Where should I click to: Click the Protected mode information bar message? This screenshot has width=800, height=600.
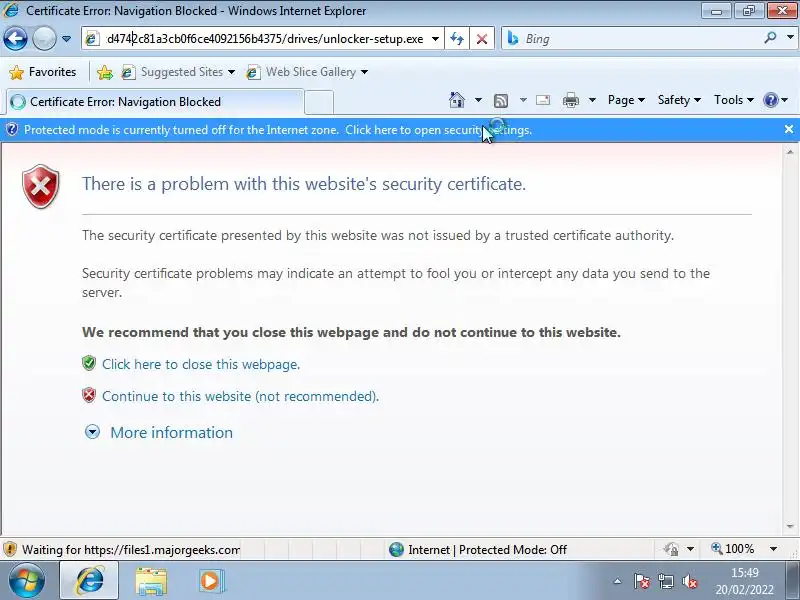point(278,130)
